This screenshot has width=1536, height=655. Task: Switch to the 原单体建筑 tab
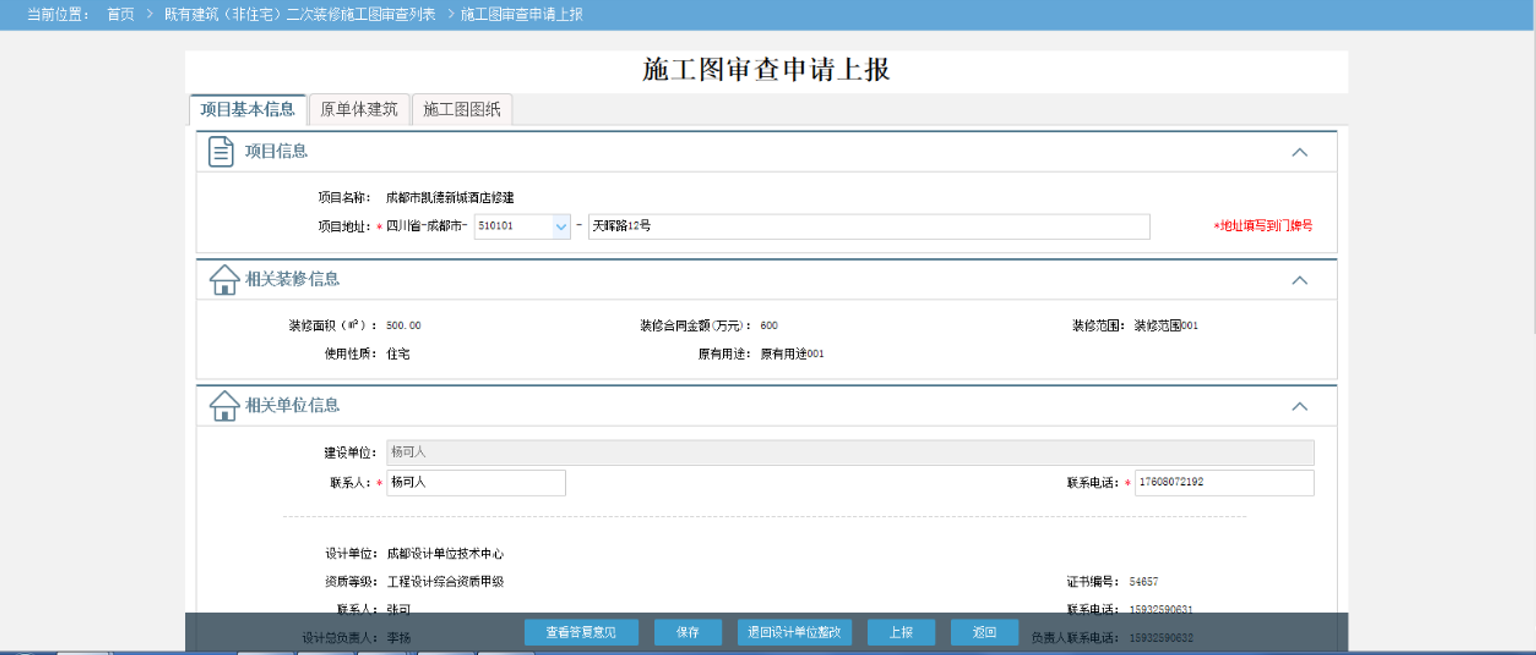coord(358,110)
